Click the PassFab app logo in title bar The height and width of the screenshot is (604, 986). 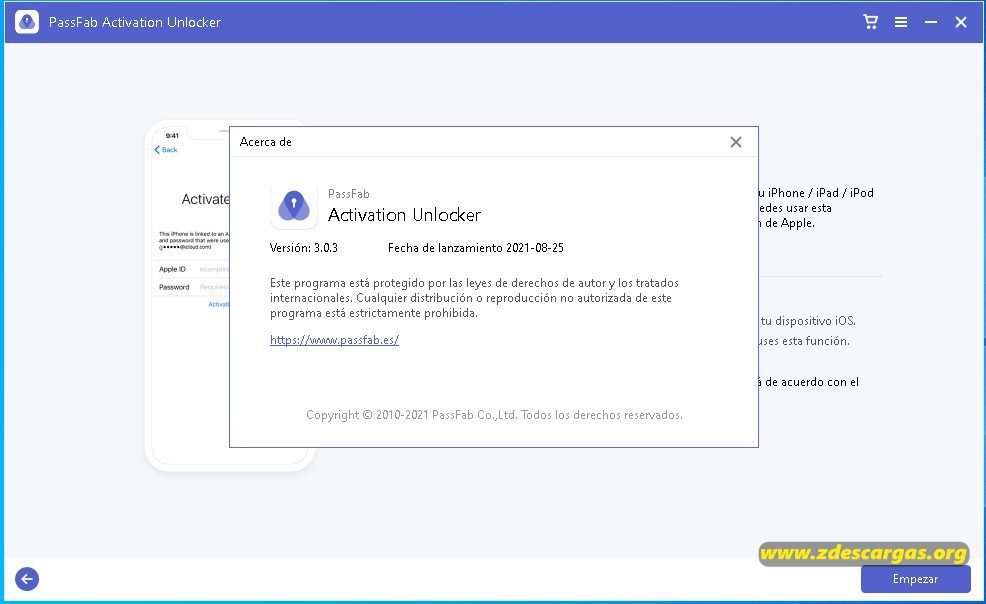27,22
